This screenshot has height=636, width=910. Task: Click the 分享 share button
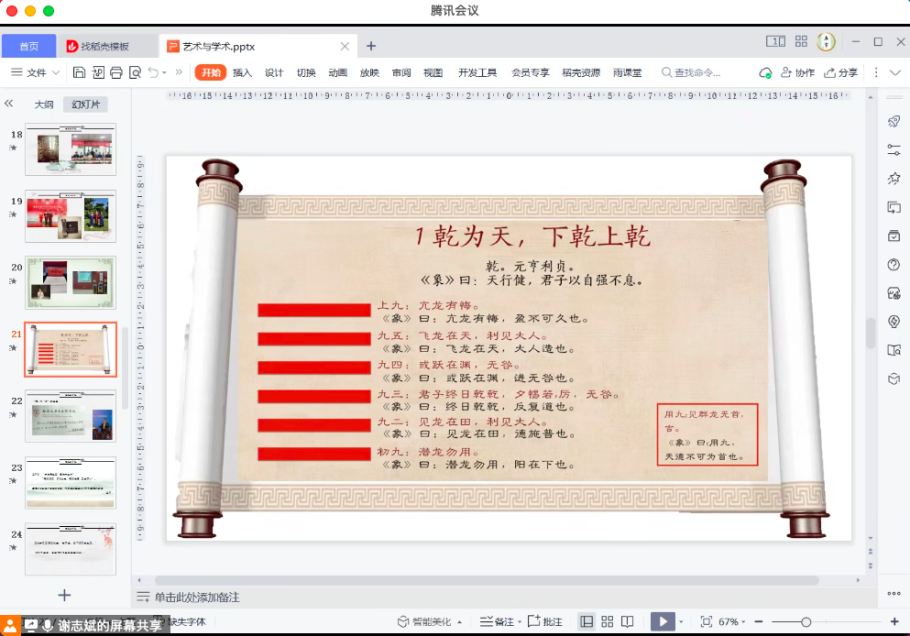point(841,73)
